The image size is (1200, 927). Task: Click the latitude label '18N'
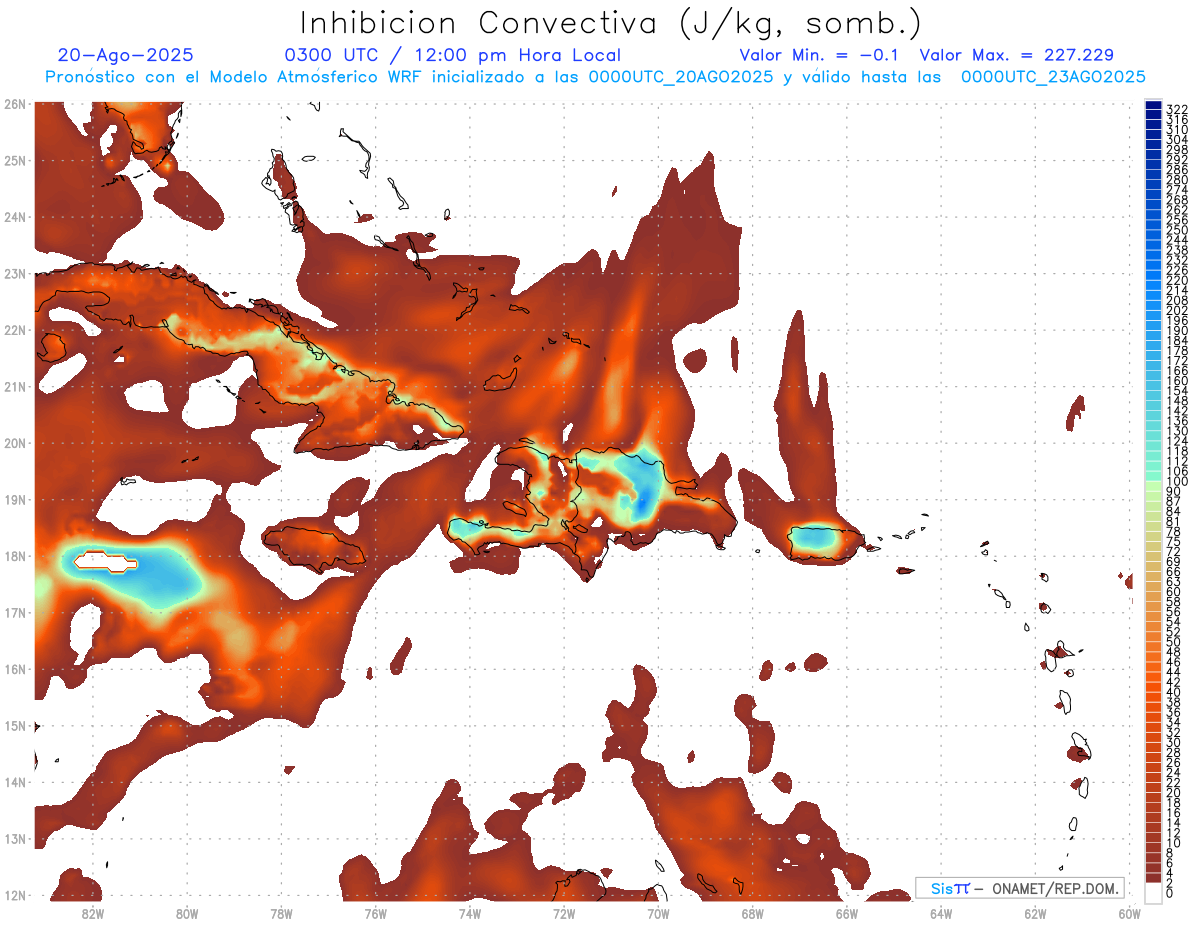tap(14, 556)
